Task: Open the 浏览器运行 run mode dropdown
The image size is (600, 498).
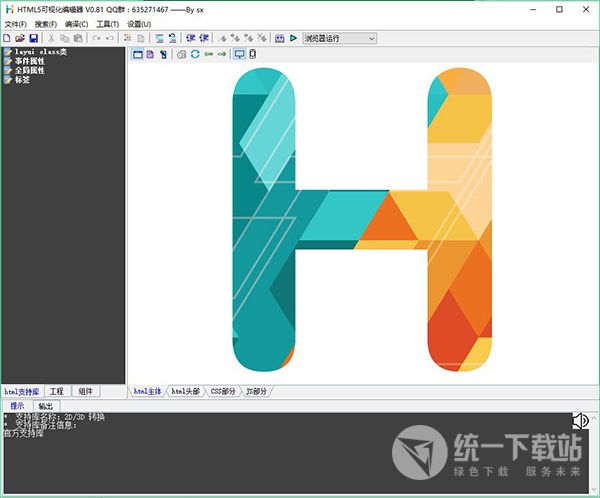Action: pos(339,38)
